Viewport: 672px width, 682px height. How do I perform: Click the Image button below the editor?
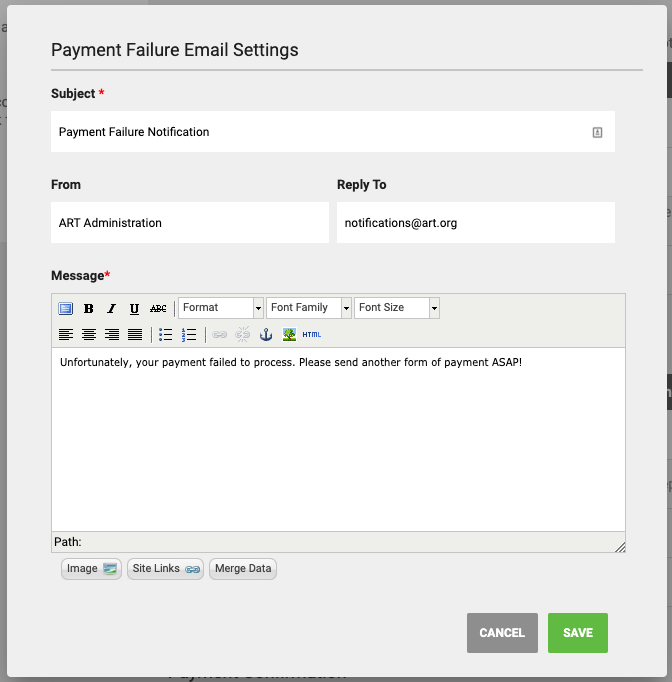click(x=91, y=569)
